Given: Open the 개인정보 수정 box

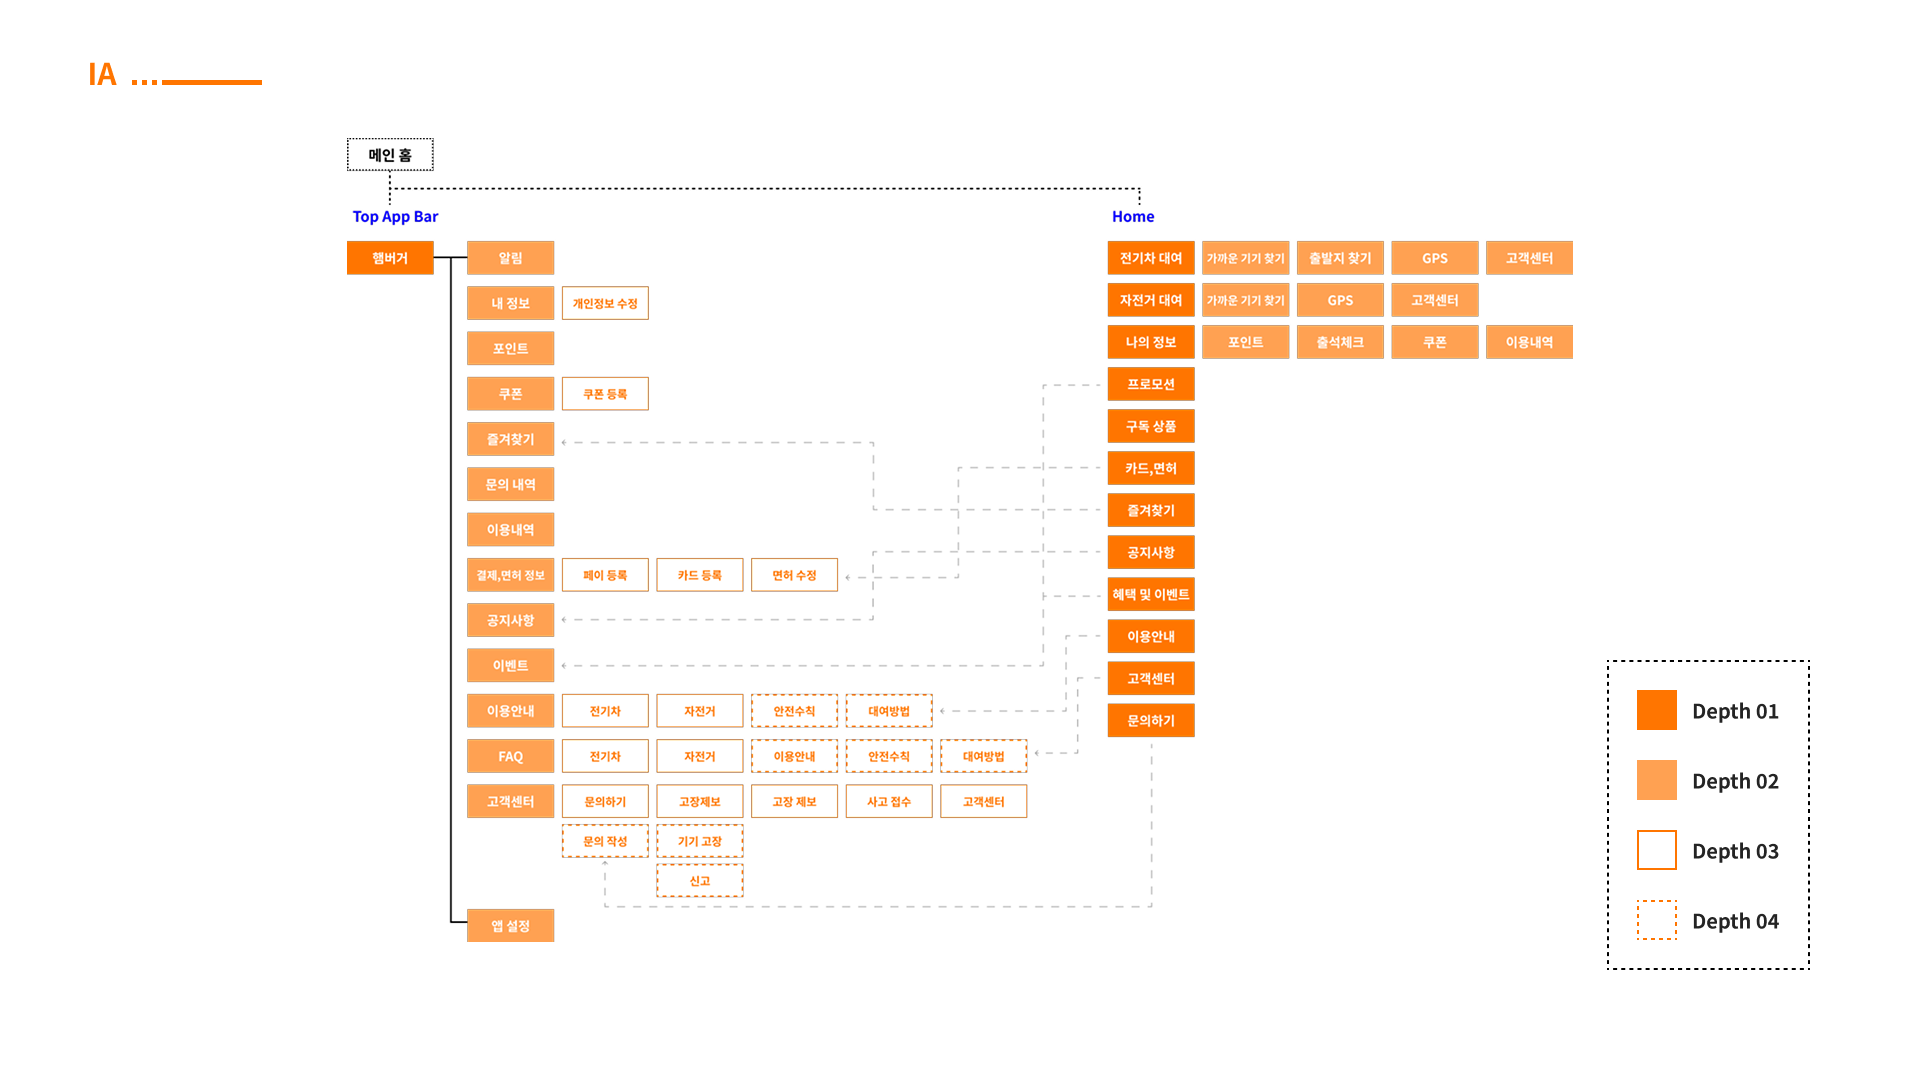Looking at the screenshot, I should 605,303.
